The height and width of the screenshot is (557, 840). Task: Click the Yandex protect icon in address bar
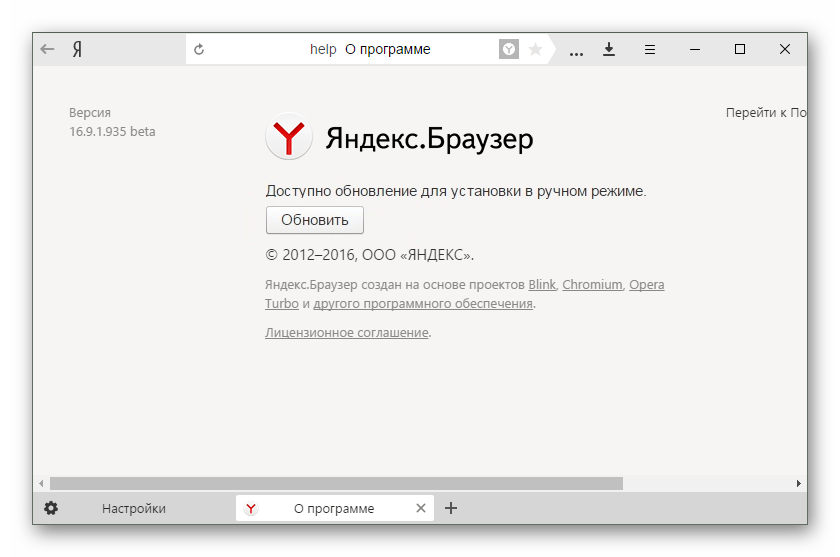[508, 49]
